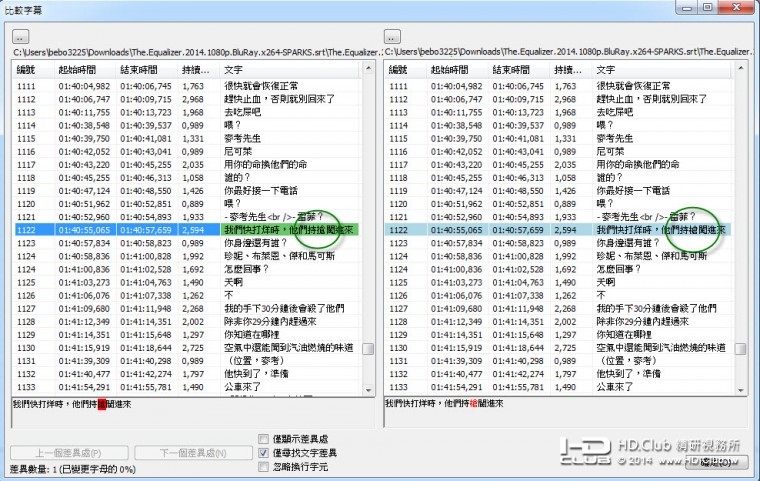The height and width of the screenshot is (481, 760).
Task: Click the 差異數量 status text
Action: point(73,469)
